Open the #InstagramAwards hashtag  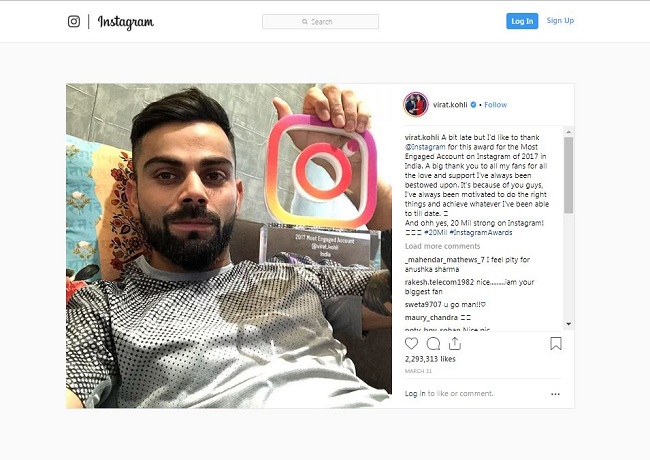pos(481,233)
